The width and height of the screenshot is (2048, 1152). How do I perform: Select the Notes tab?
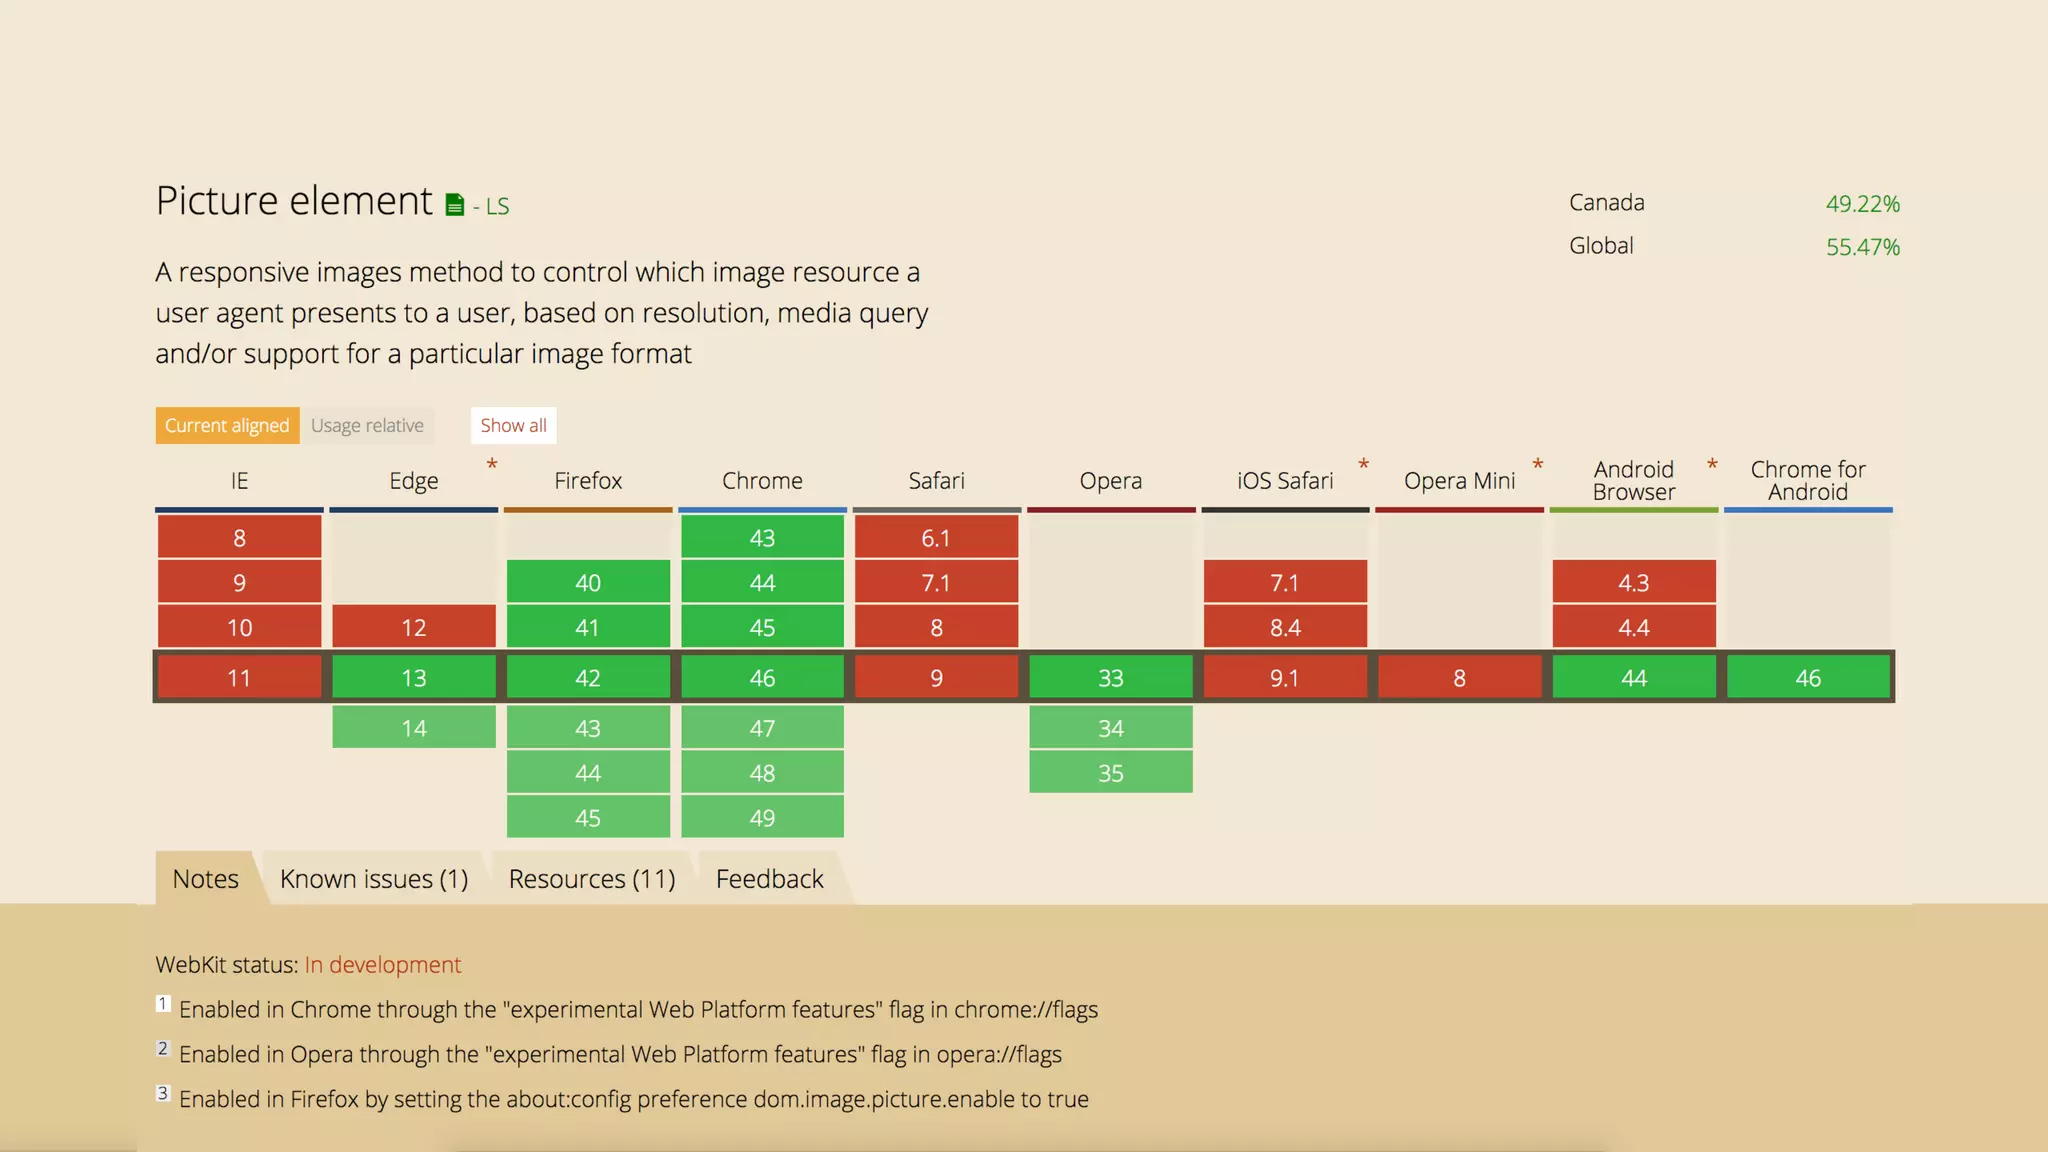205,879
